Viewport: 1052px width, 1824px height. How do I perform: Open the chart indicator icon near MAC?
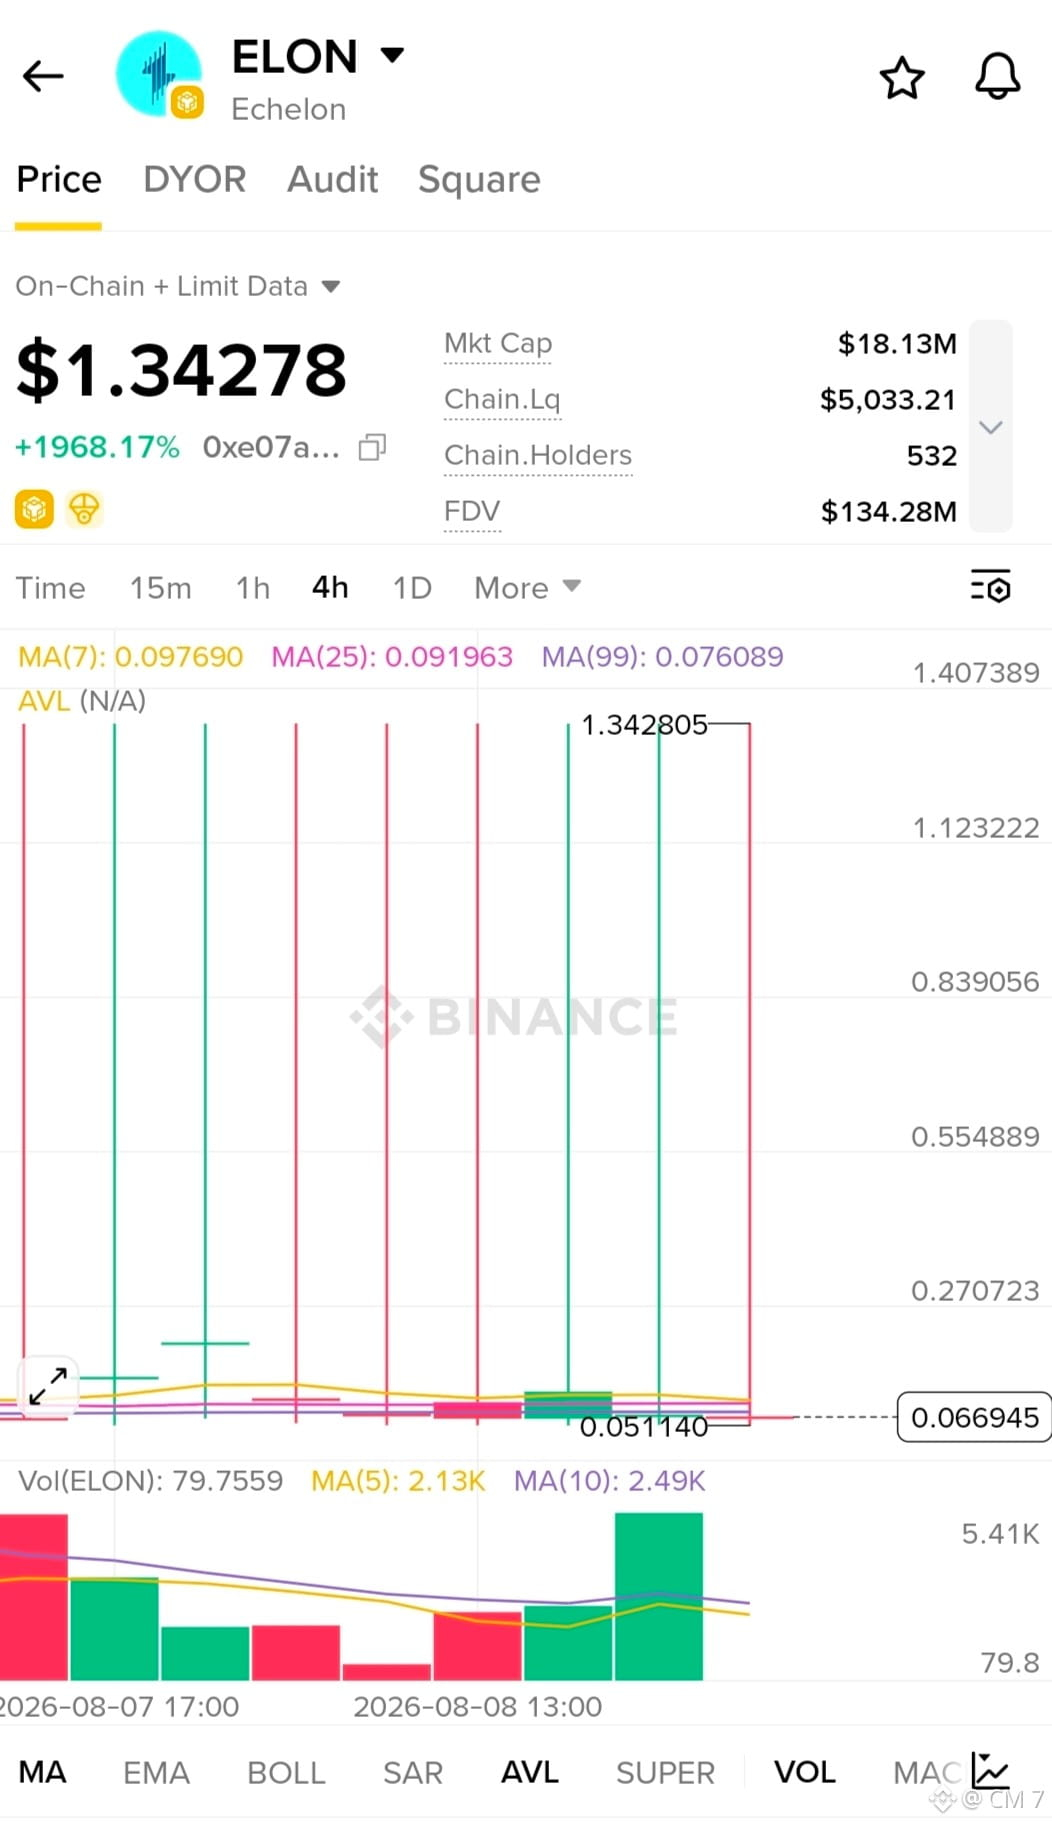[x=989, y=1770]
